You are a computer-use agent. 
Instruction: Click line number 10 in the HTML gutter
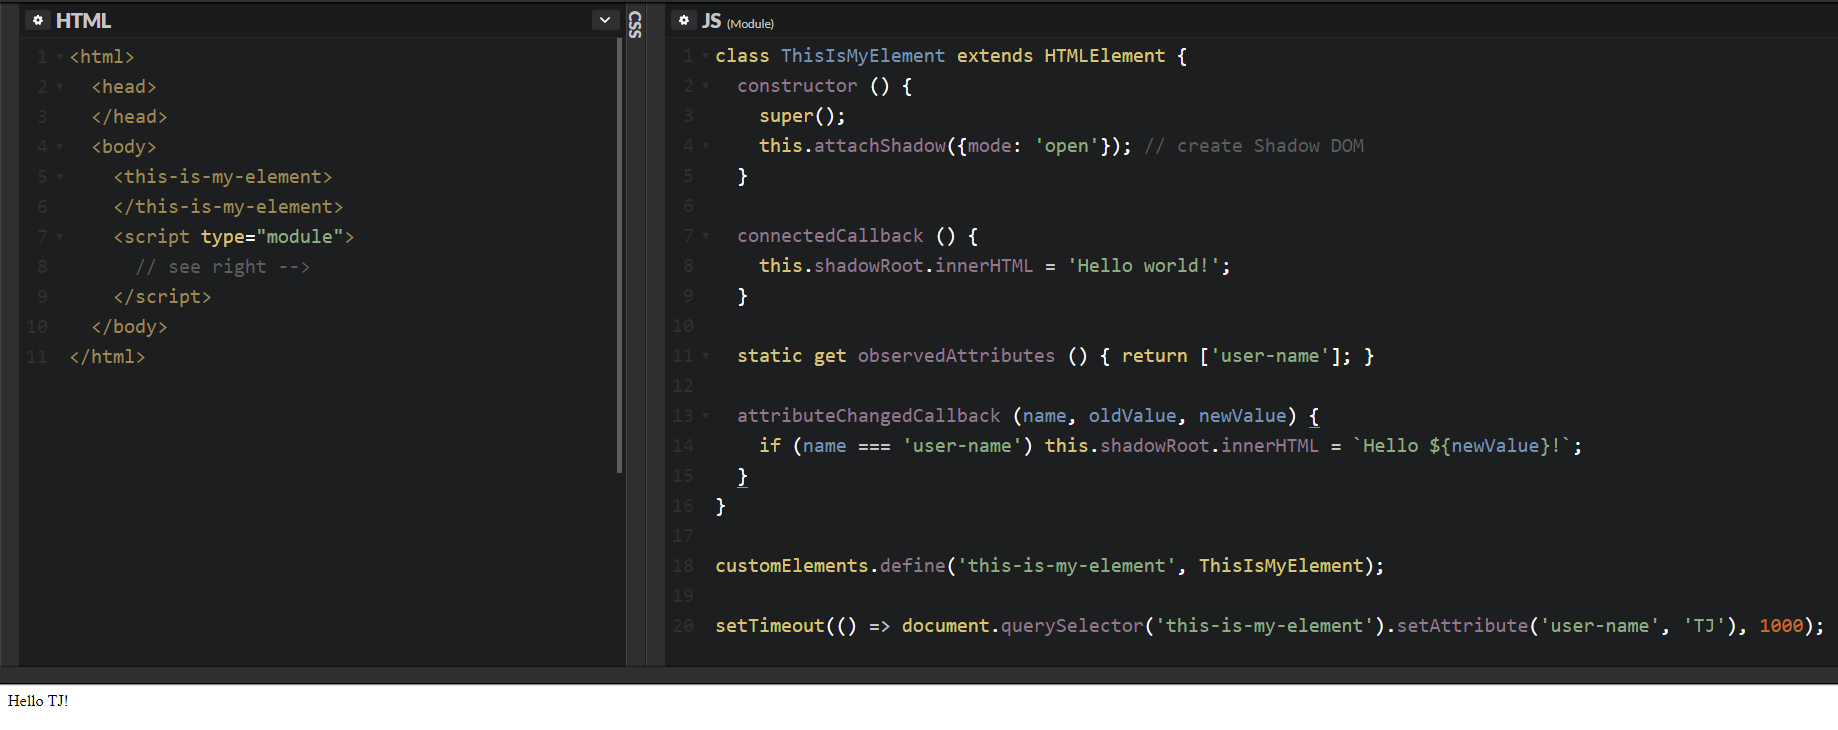click(37, 327)
